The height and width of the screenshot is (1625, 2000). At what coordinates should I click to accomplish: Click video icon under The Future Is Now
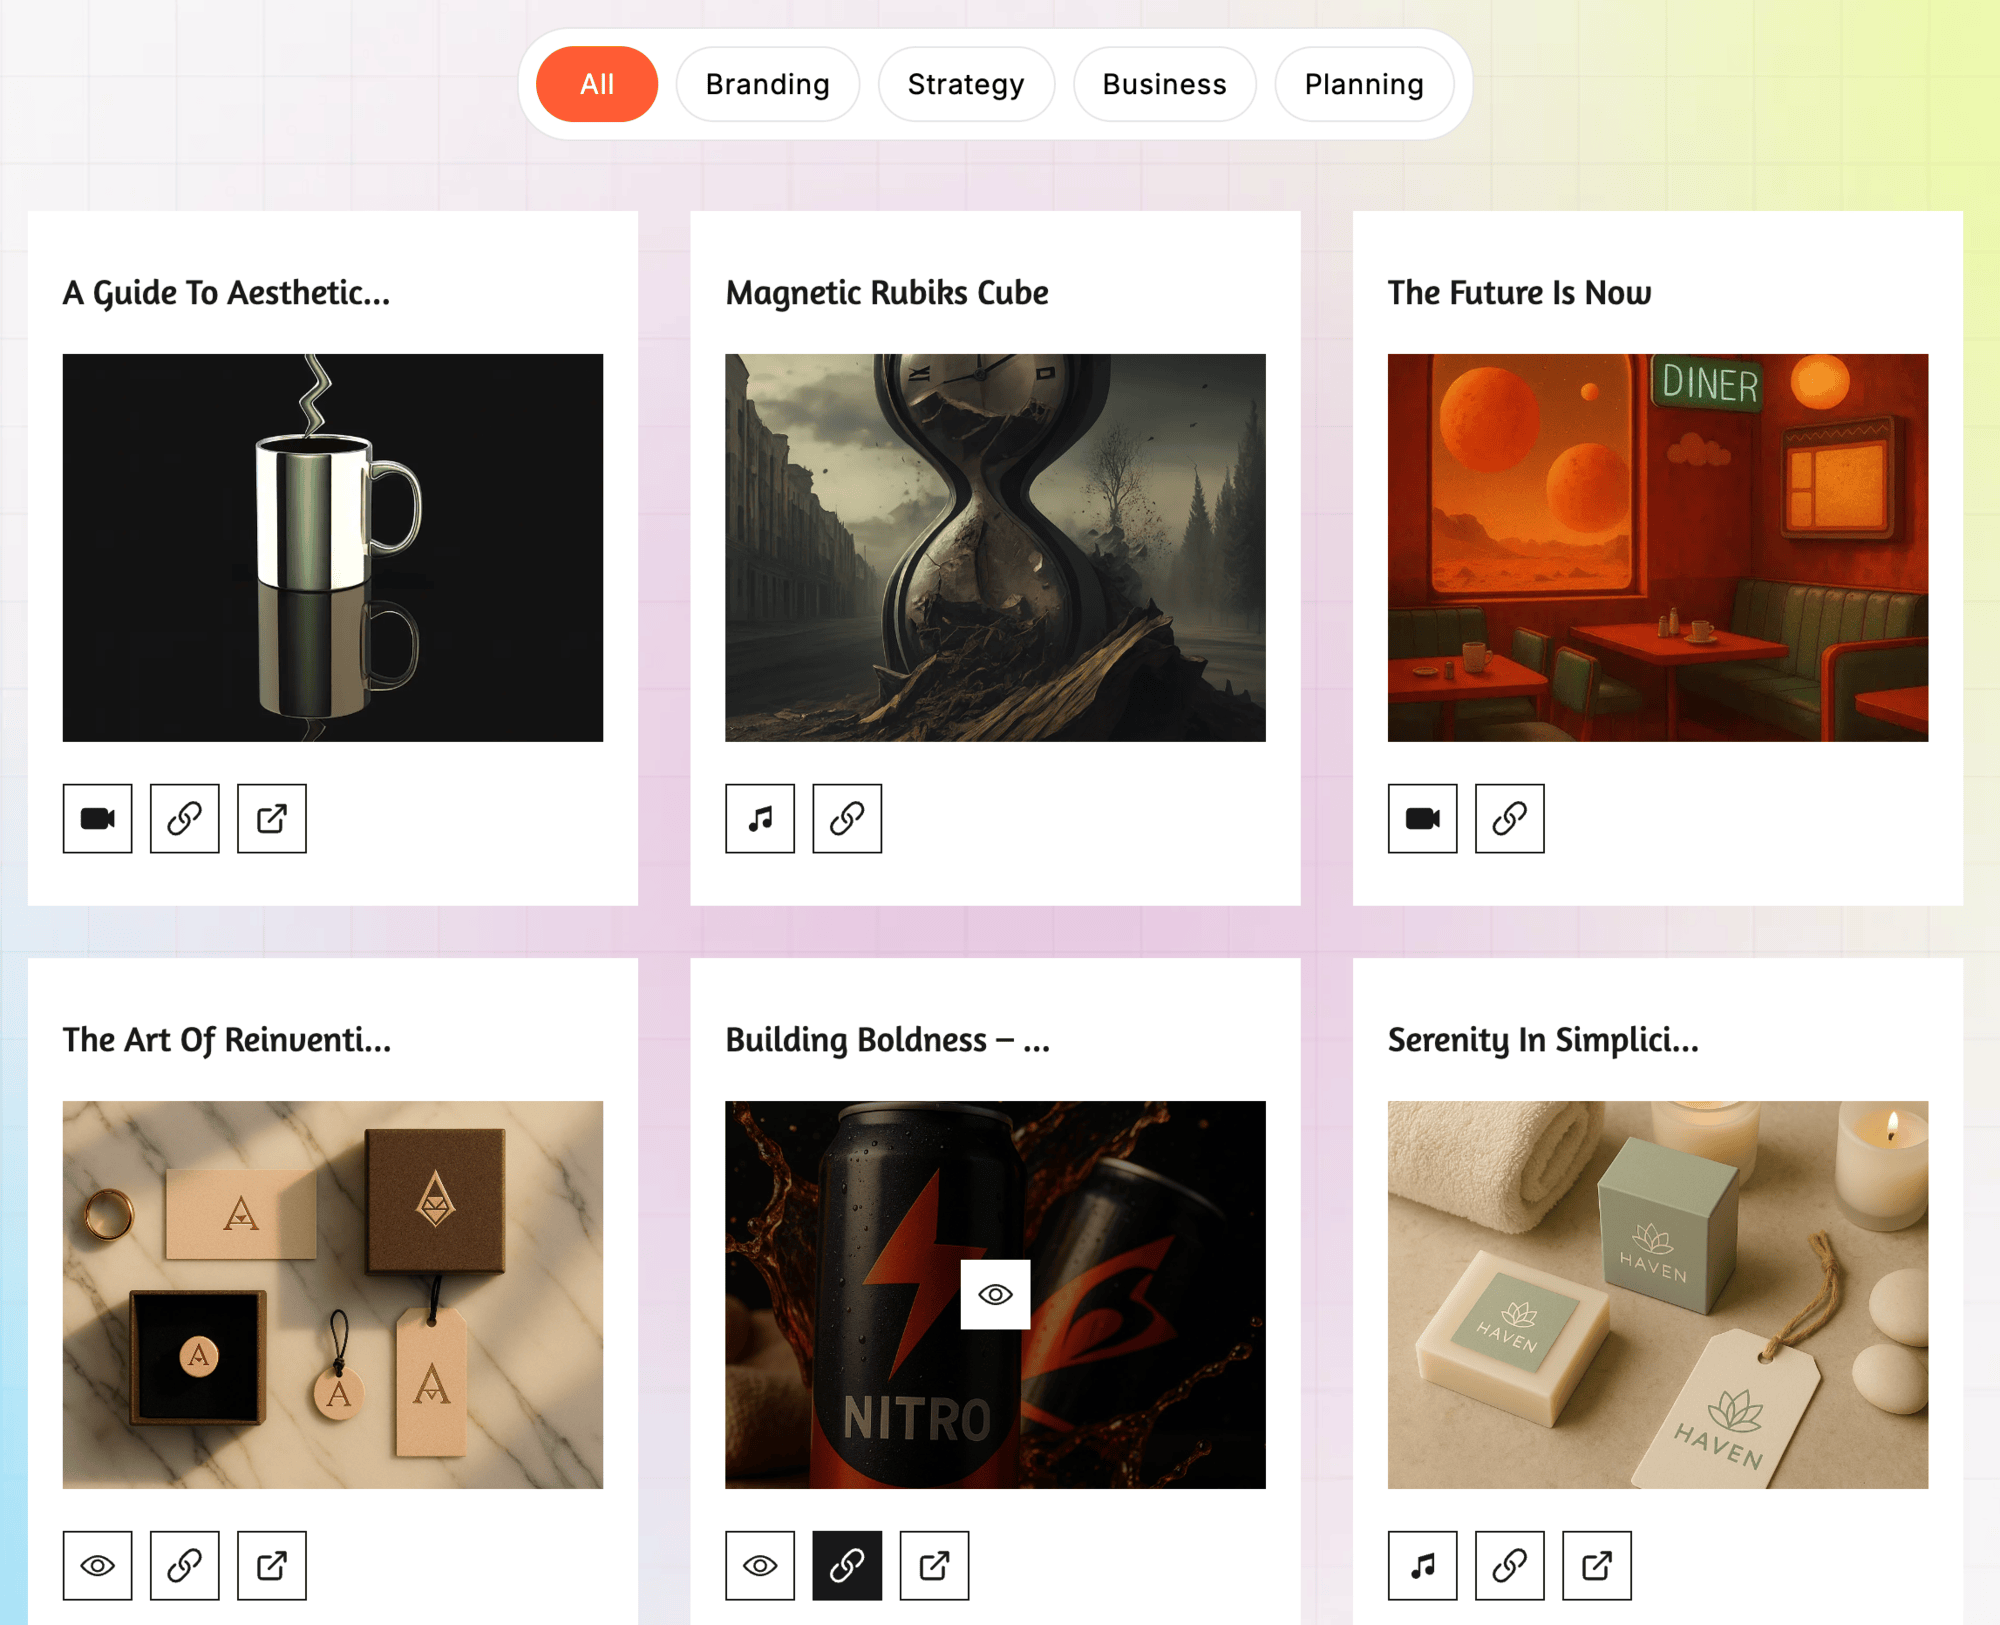(x=1422, y=818)
